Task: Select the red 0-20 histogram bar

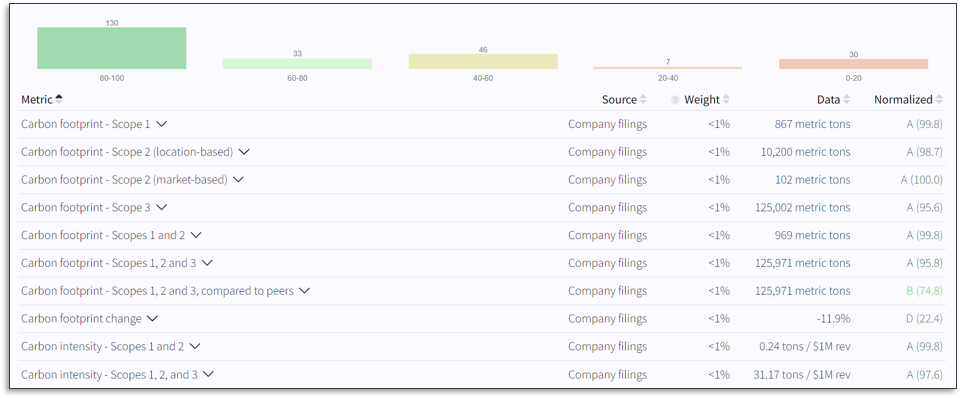Action: click(x=853, y=64)
